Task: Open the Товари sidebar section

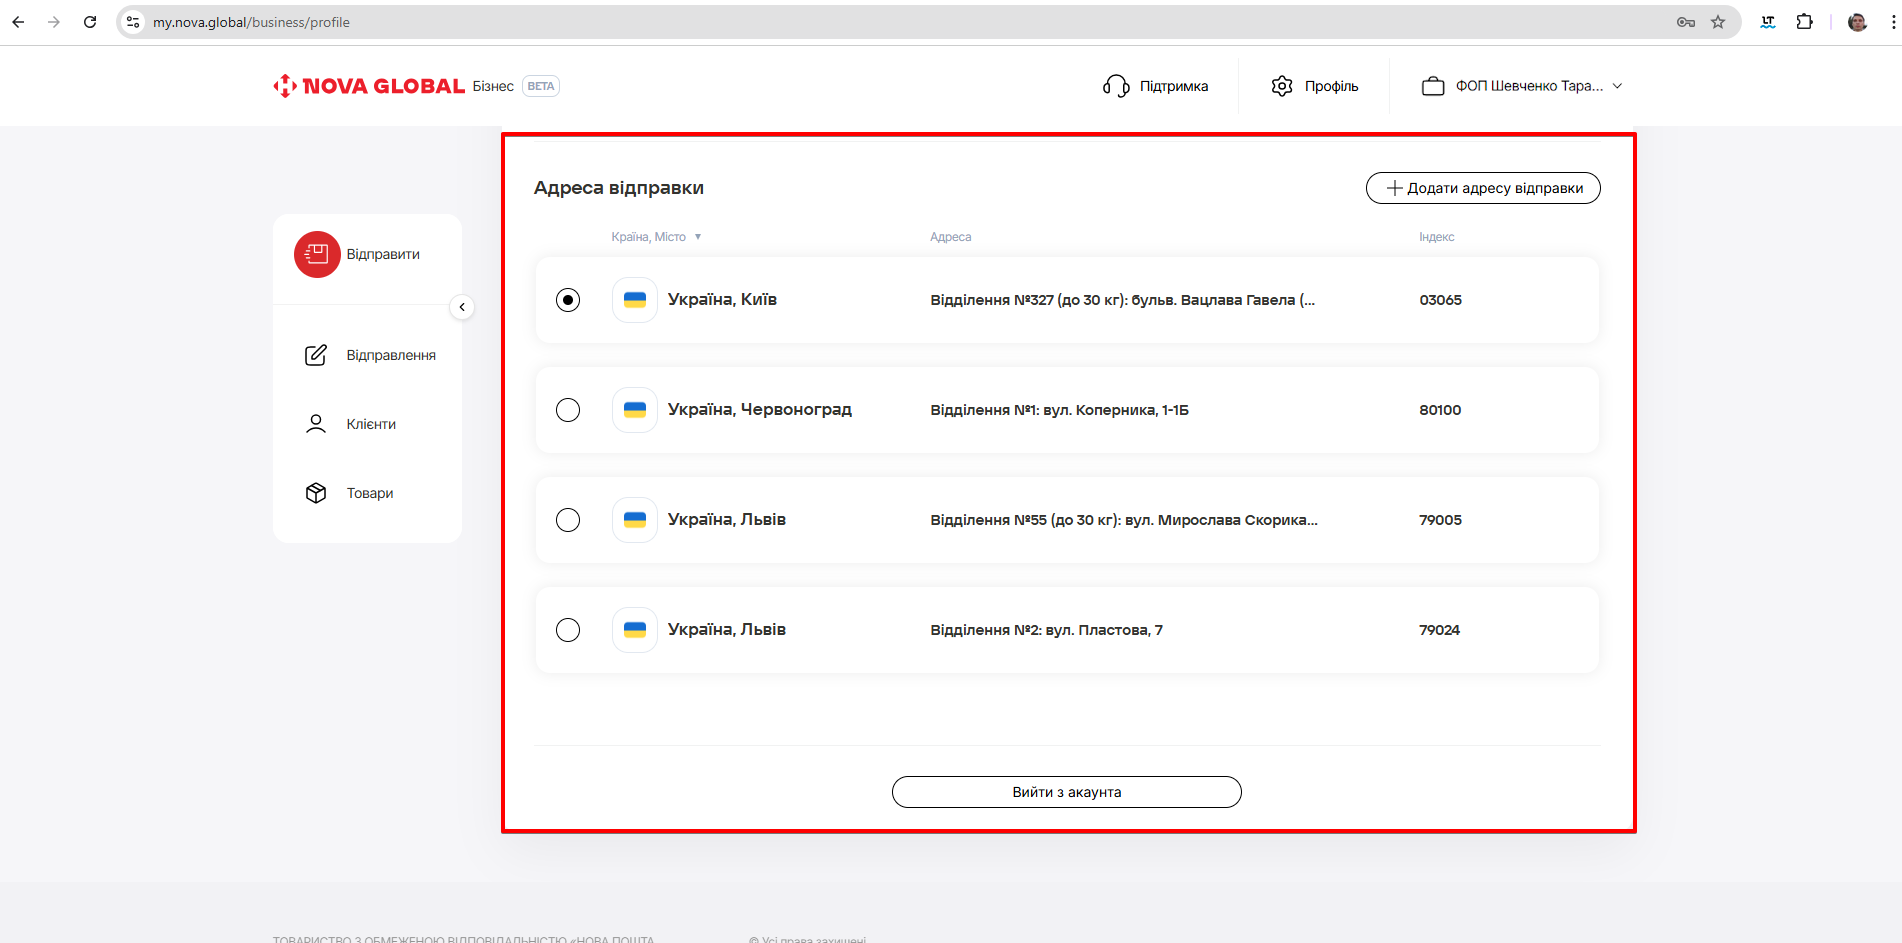Action: 369,493
